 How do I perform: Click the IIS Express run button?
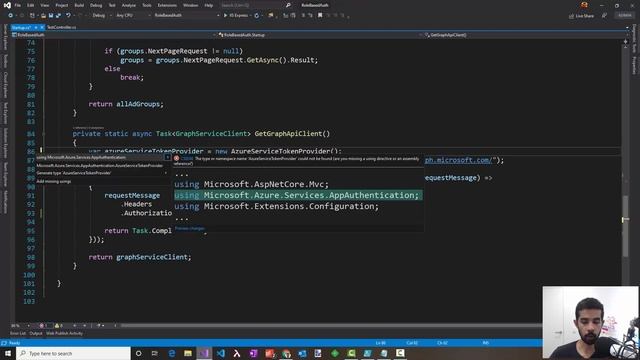pyautogui.click(x=236, y=16)
